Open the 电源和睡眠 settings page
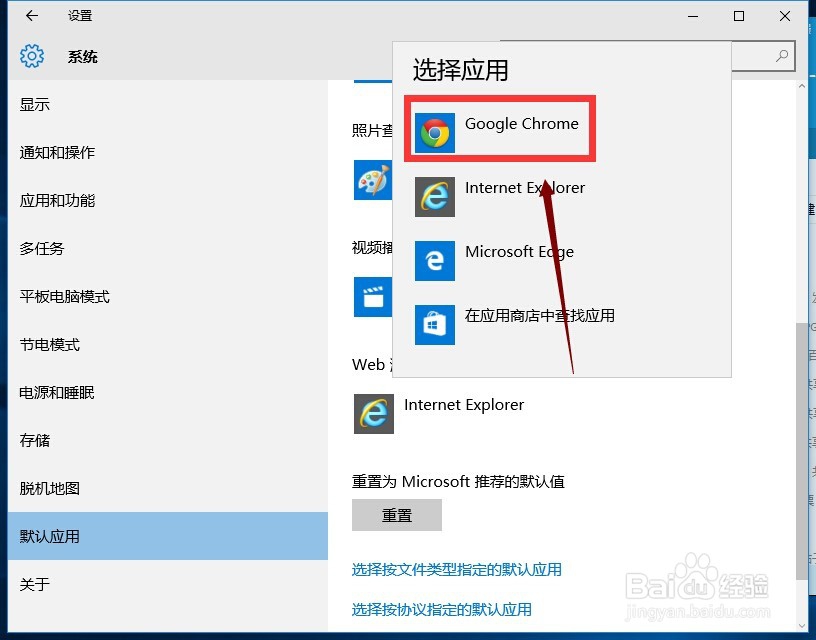Screen dimensions: 816x640 [x=168, y=392]
